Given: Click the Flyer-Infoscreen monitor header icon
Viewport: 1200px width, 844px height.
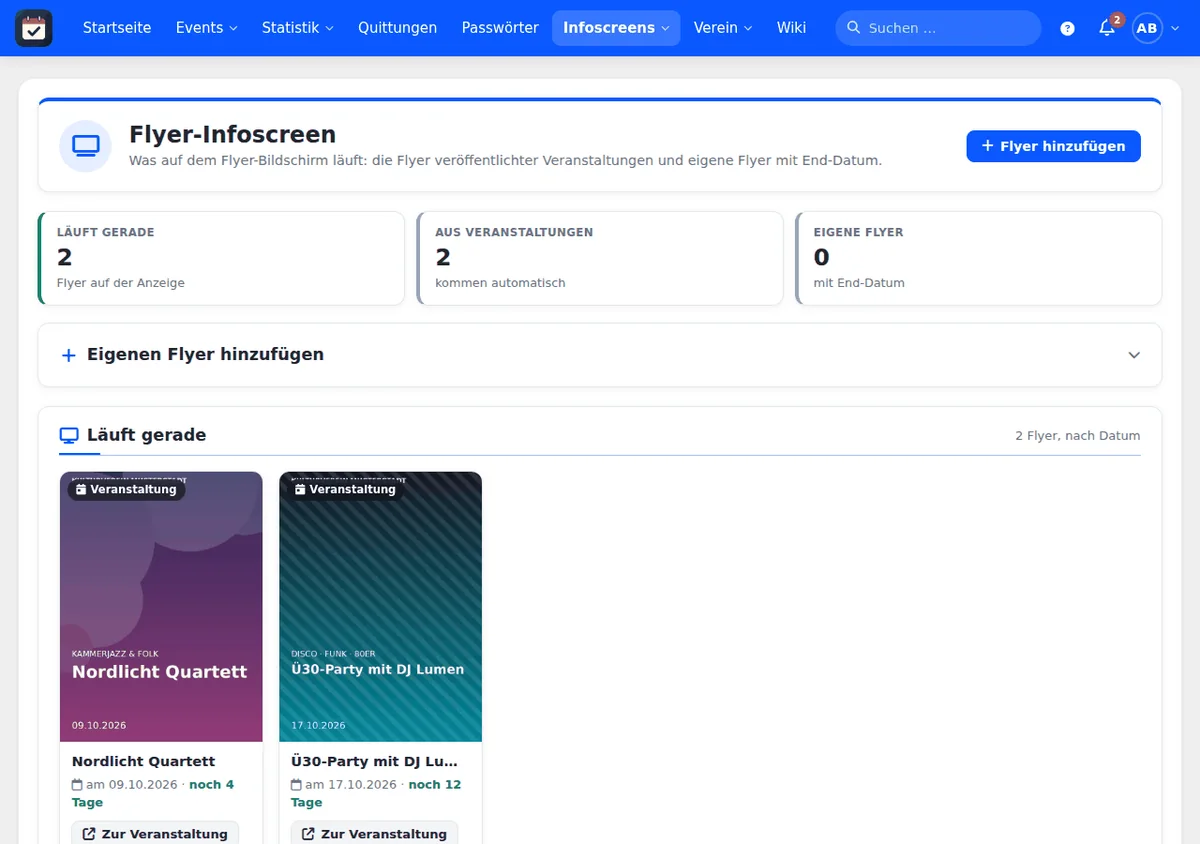Looking at the screenshot, I should coord(86,146).
